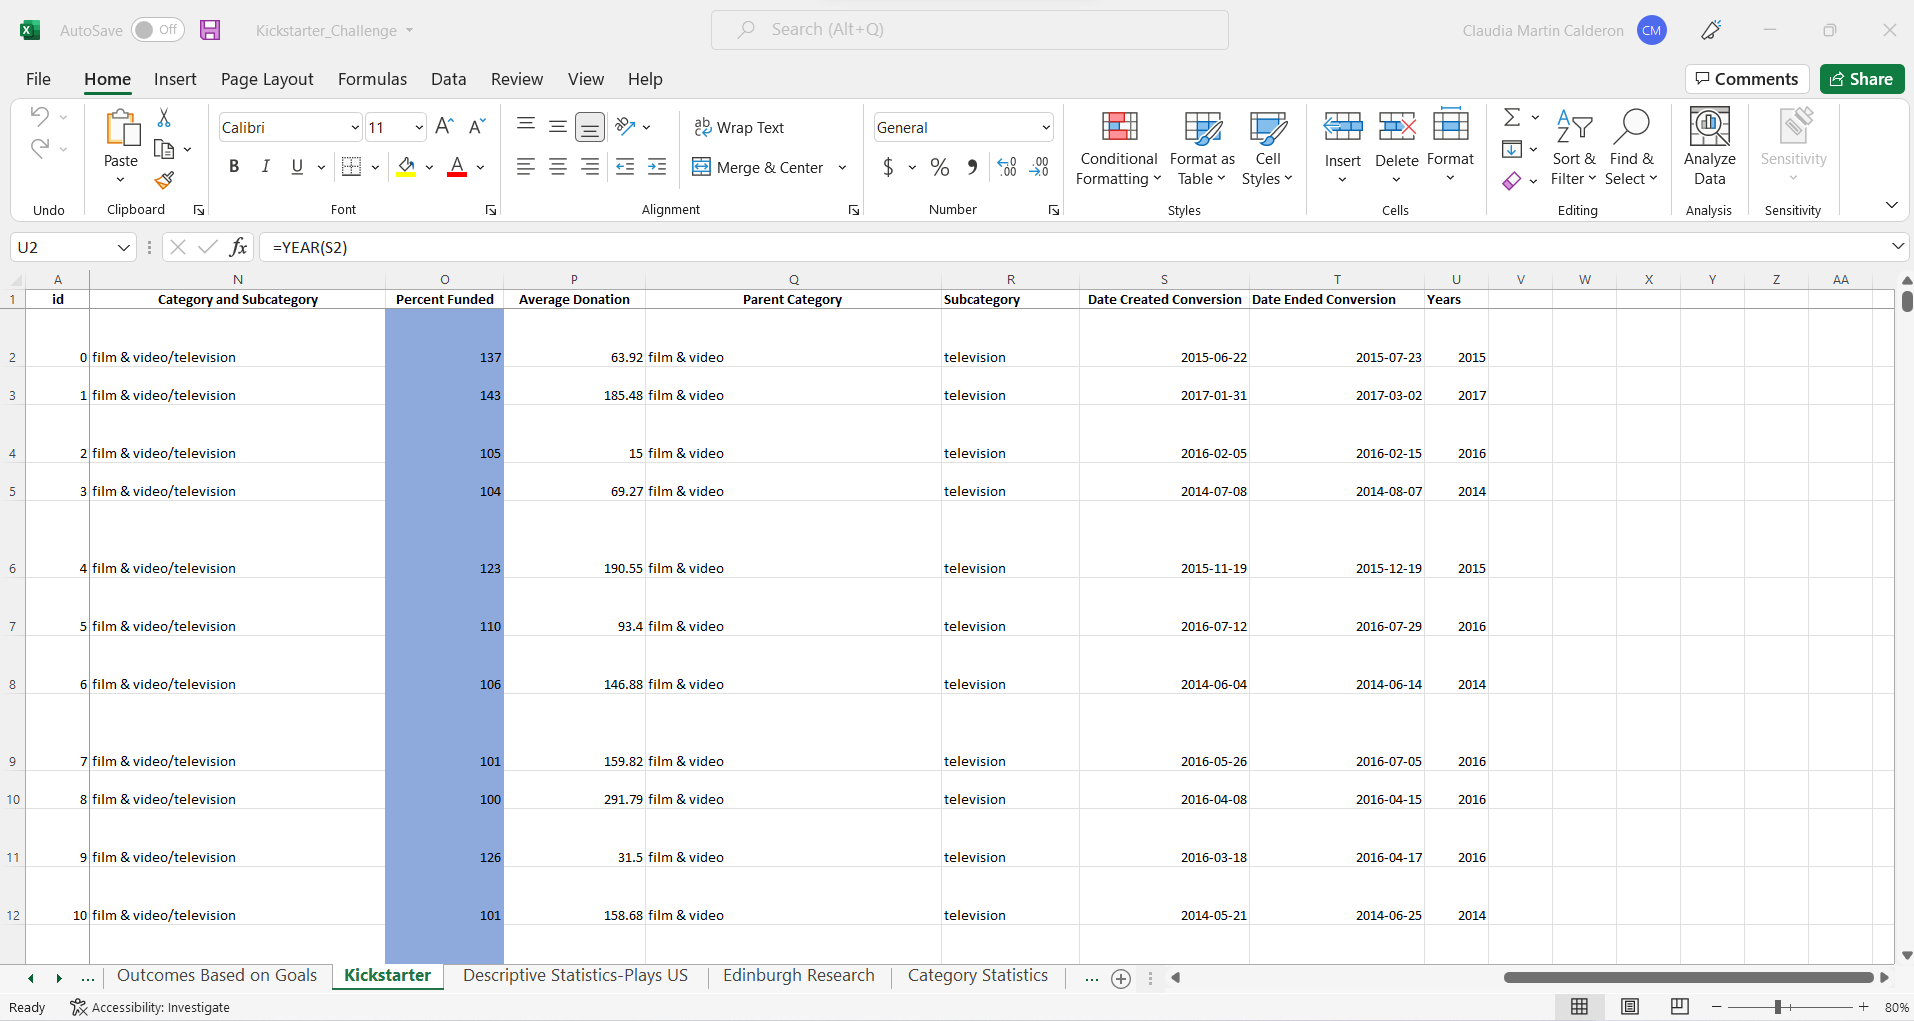1914x1021 pixels.
Task: Toggle bottom align button
Action: (x=590, y=127)
